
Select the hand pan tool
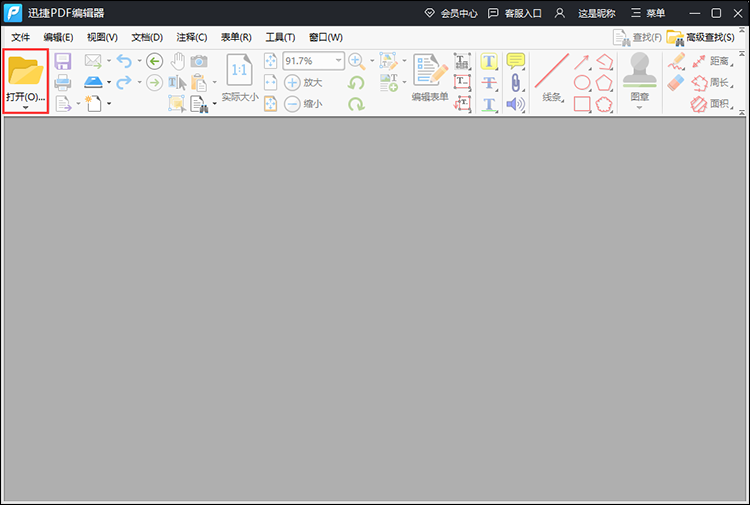click(177, 61)
